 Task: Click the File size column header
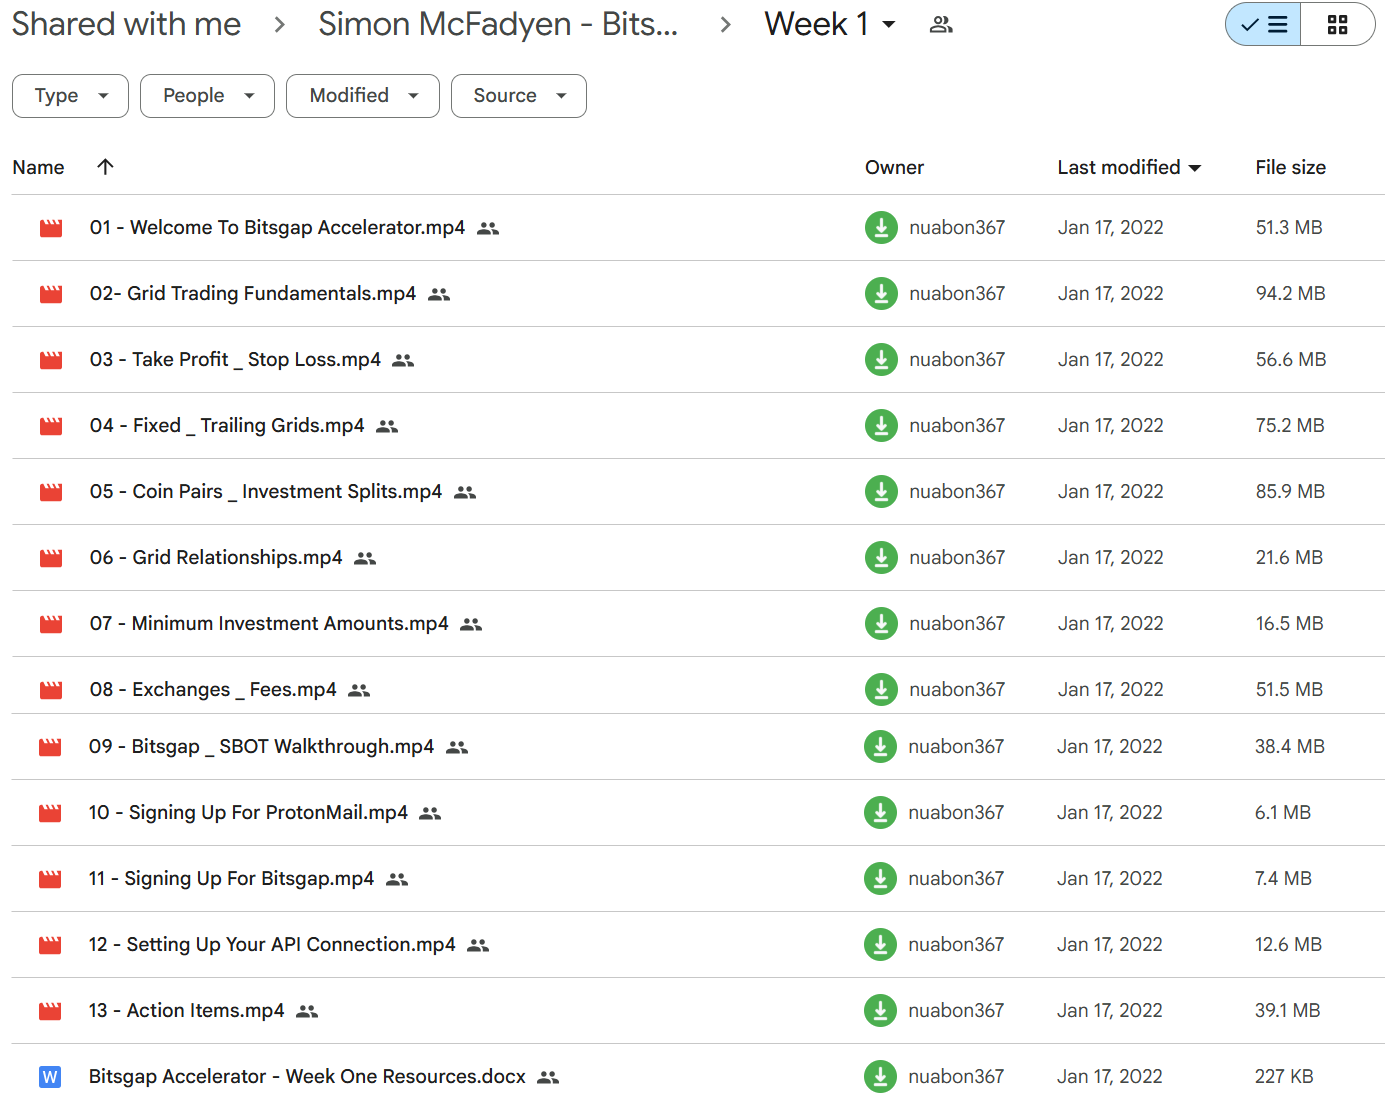[1290, 167]
